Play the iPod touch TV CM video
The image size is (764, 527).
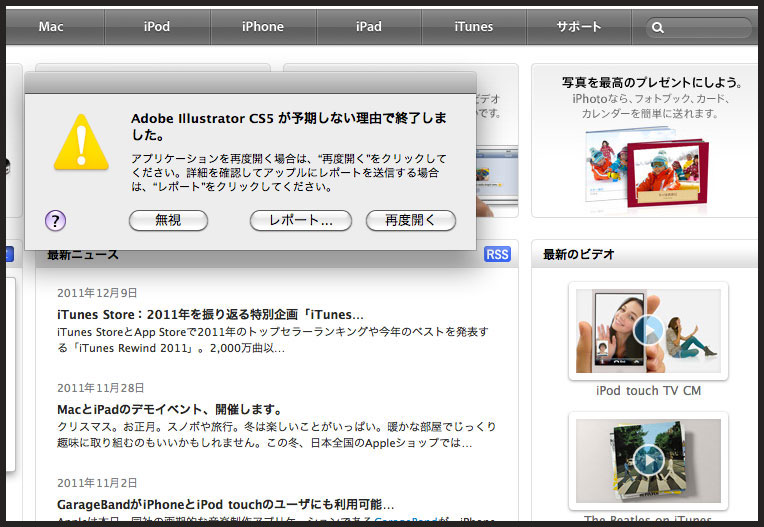(648, 331)
